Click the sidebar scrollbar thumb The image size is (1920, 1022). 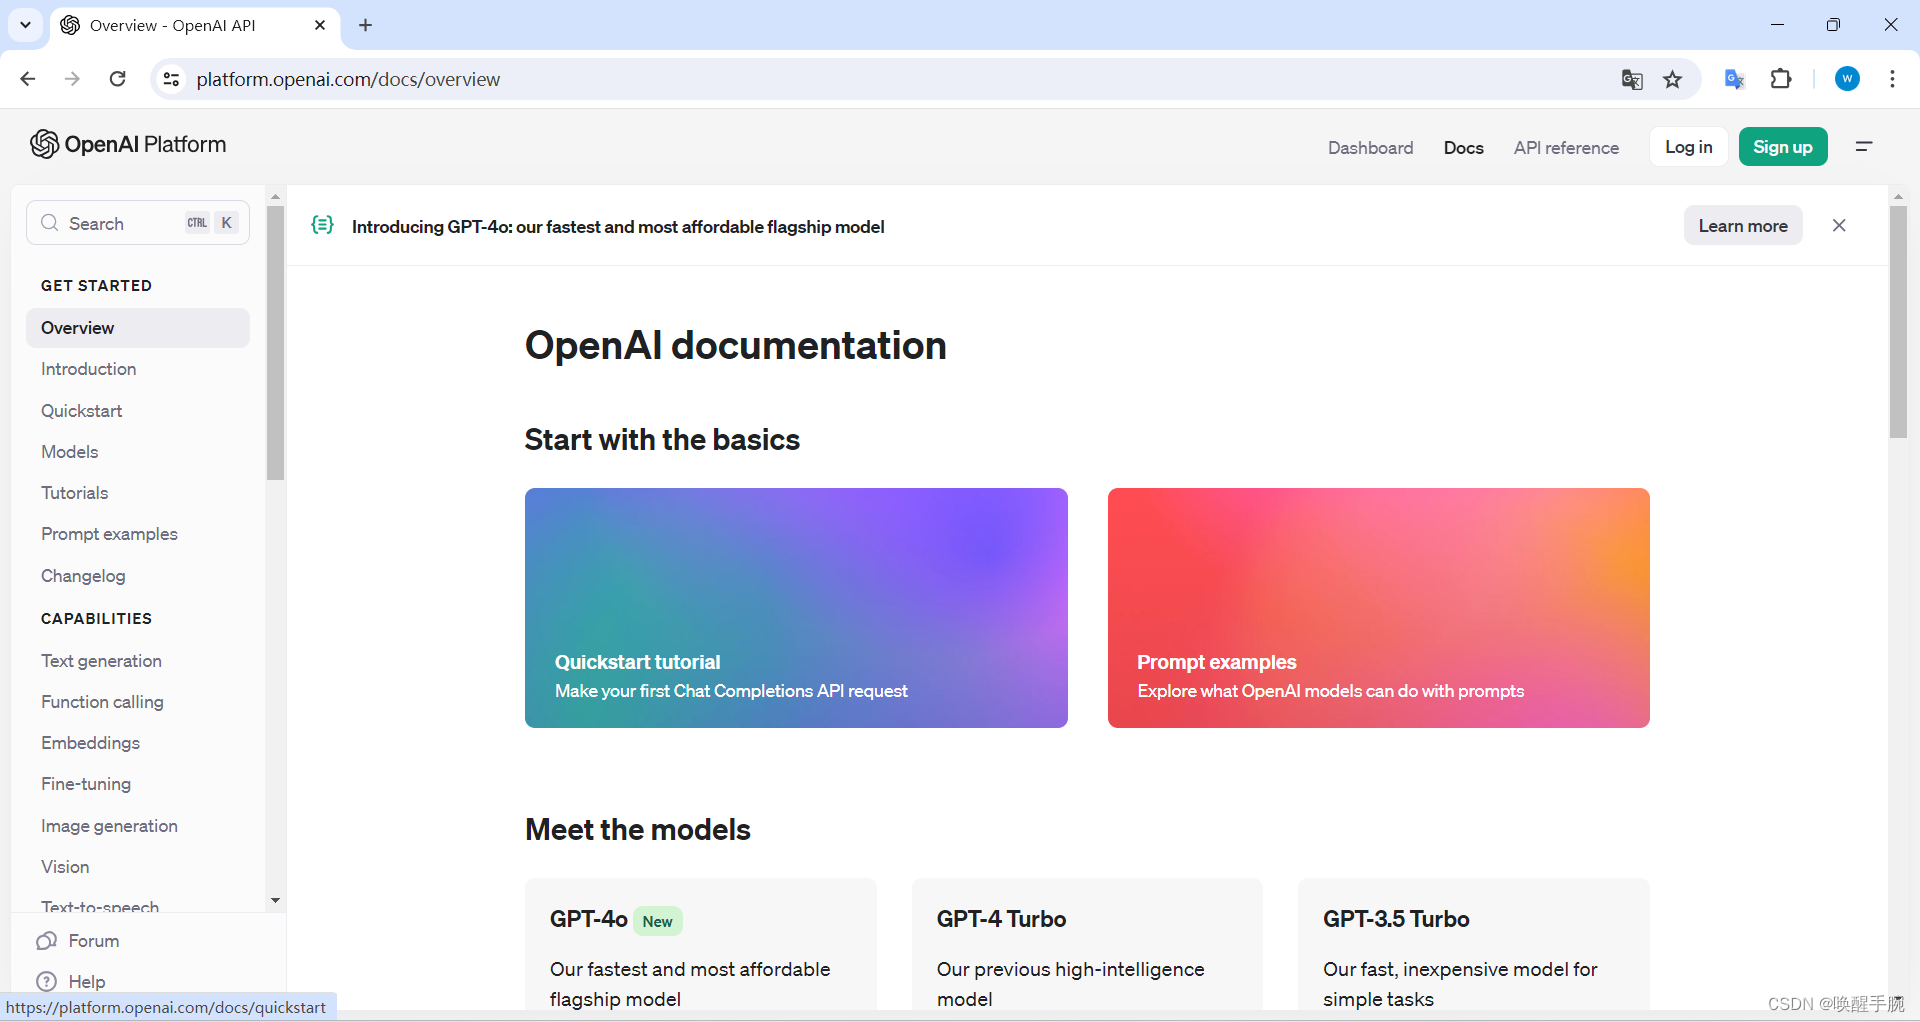pos(276,343)
